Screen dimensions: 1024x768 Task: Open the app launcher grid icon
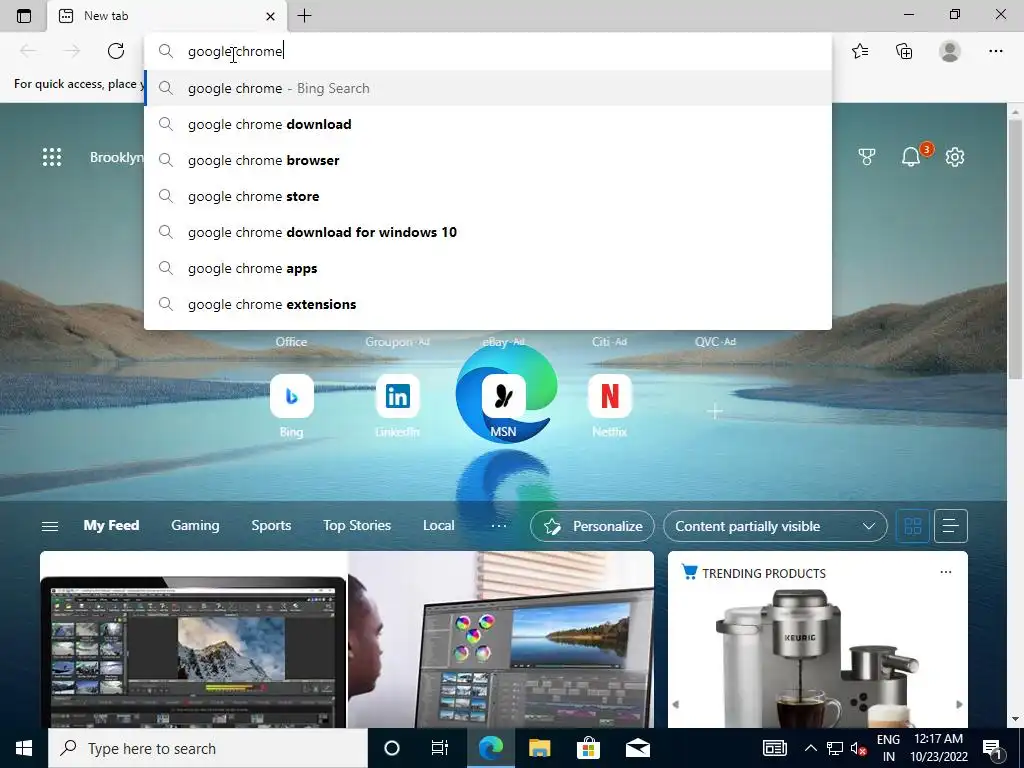[x=52, y=157]
